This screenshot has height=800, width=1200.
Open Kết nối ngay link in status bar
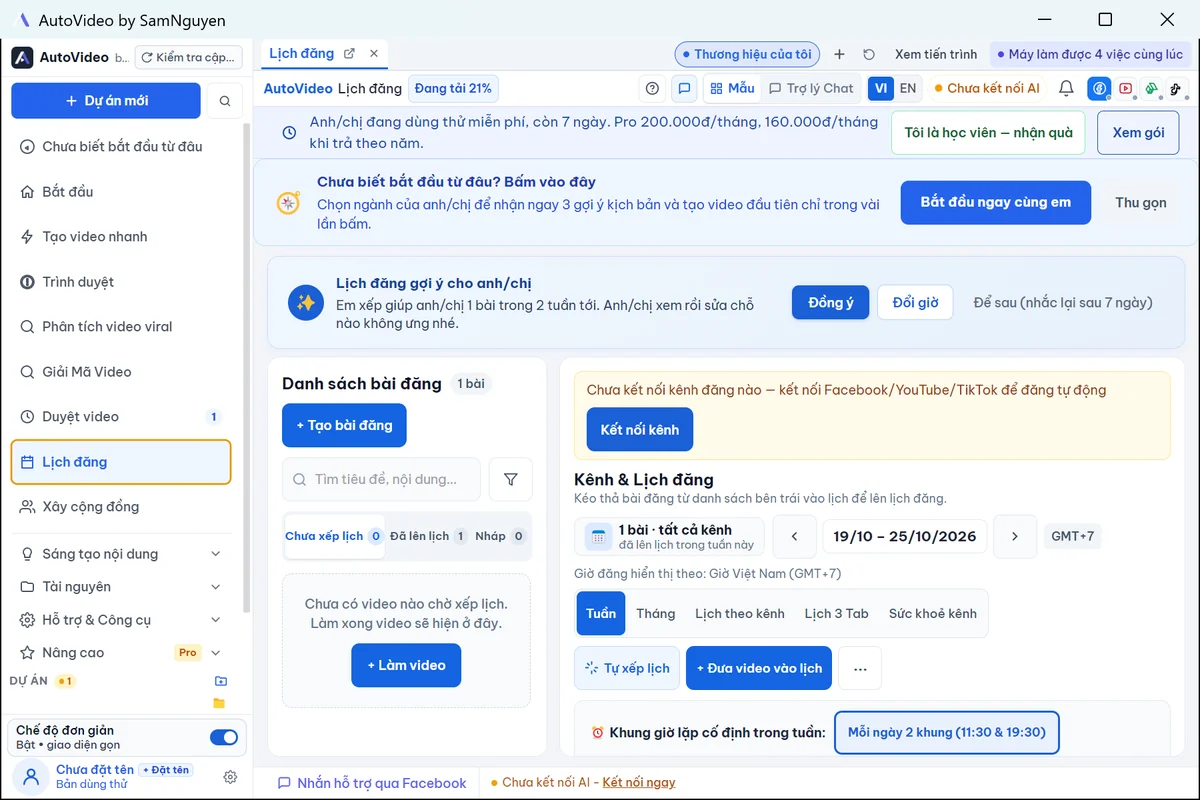(639, 783)
